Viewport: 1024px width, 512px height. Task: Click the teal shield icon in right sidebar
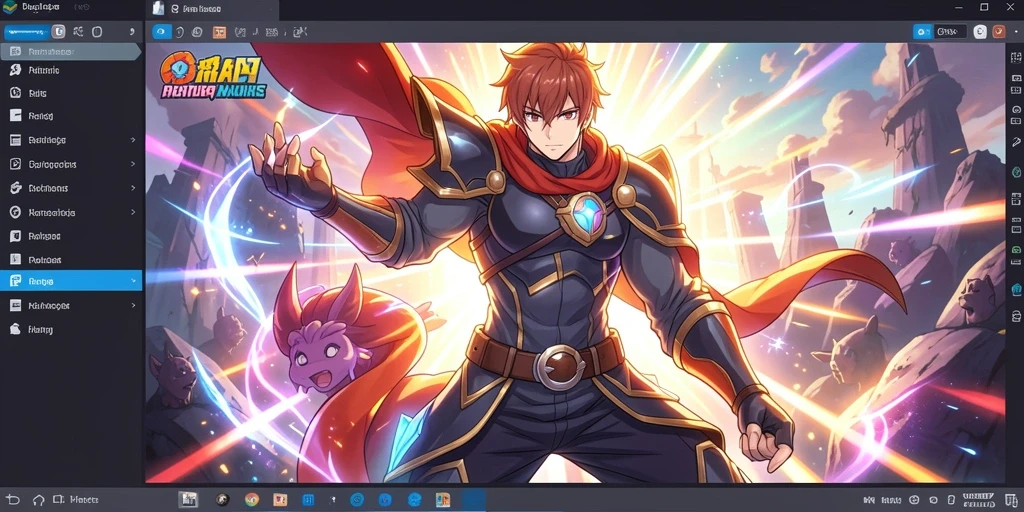coord(1016,289)
